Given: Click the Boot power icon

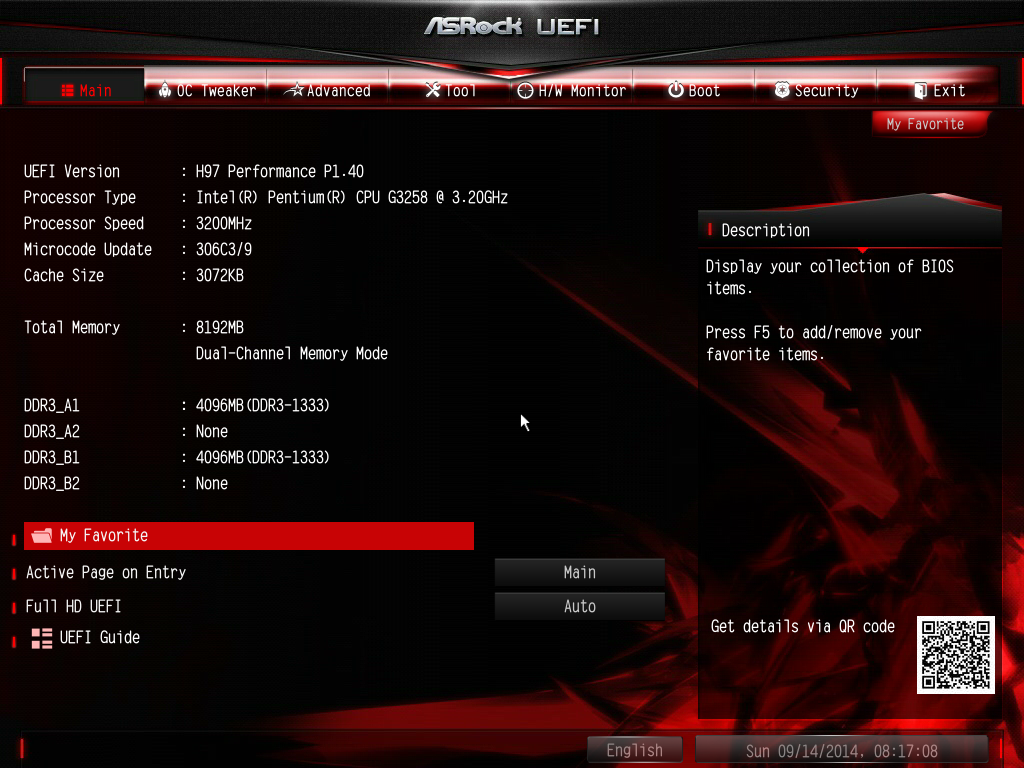Looking at the screenshot, I should pyautogui.click(x=676, y=89).
